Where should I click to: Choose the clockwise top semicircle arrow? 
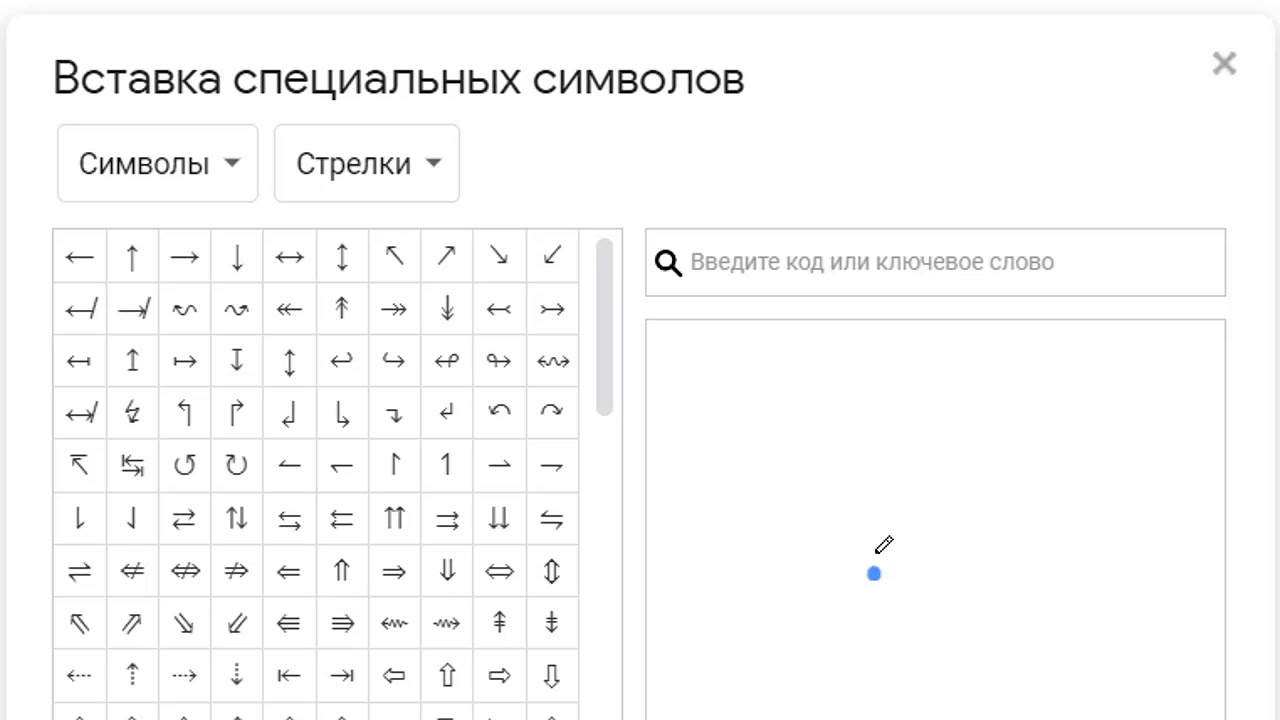click(x=552, y=413)
